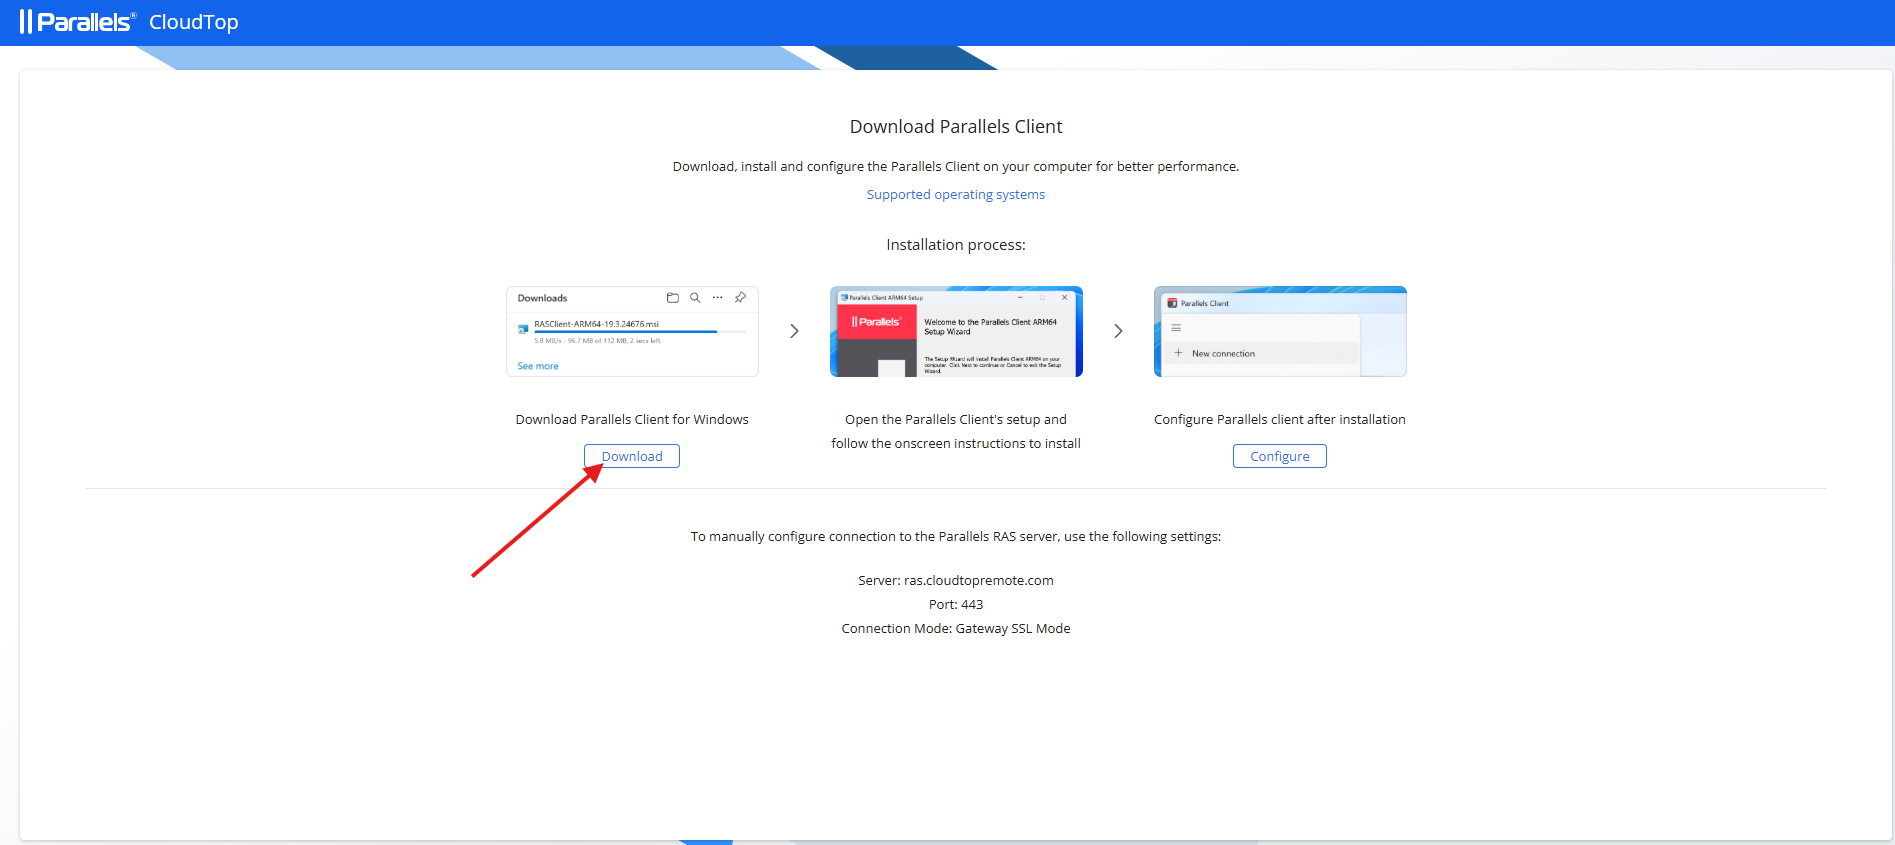Click the "New connection" item in the client thumbnail
This screenshot has width=1895, height=845.
1223,354
